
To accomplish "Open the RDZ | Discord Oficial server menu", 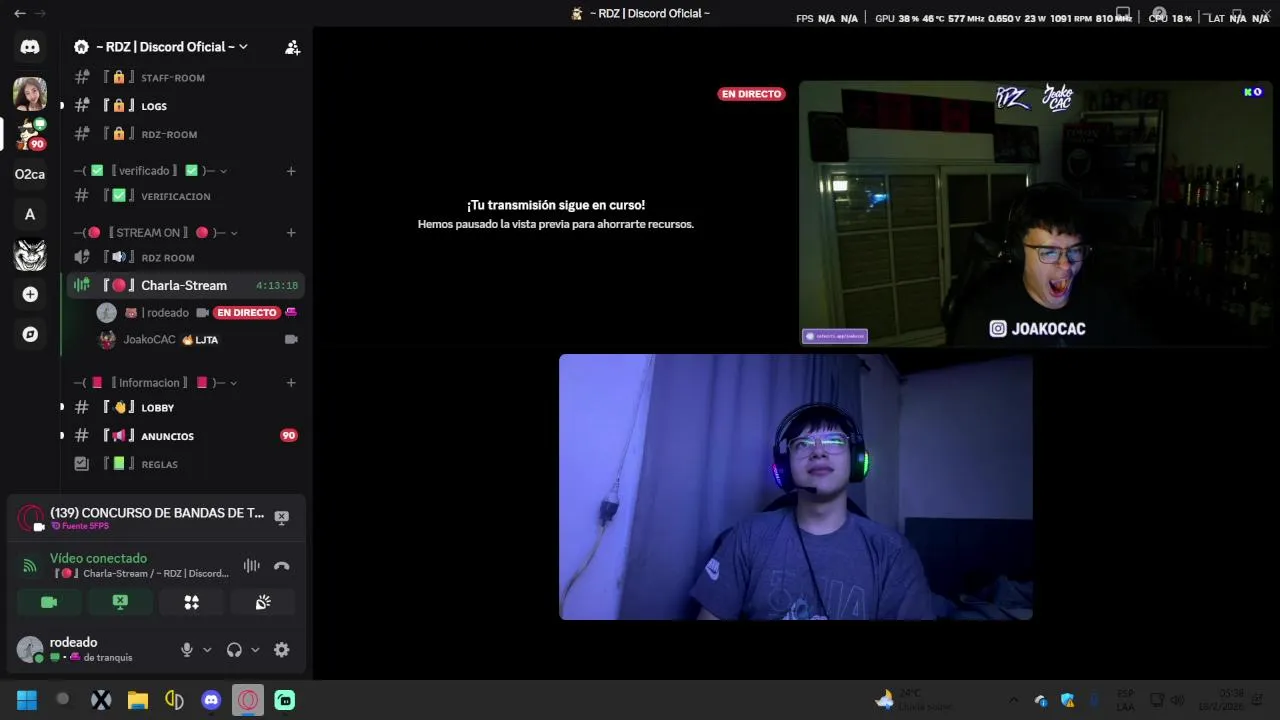I will click(172, 47).
